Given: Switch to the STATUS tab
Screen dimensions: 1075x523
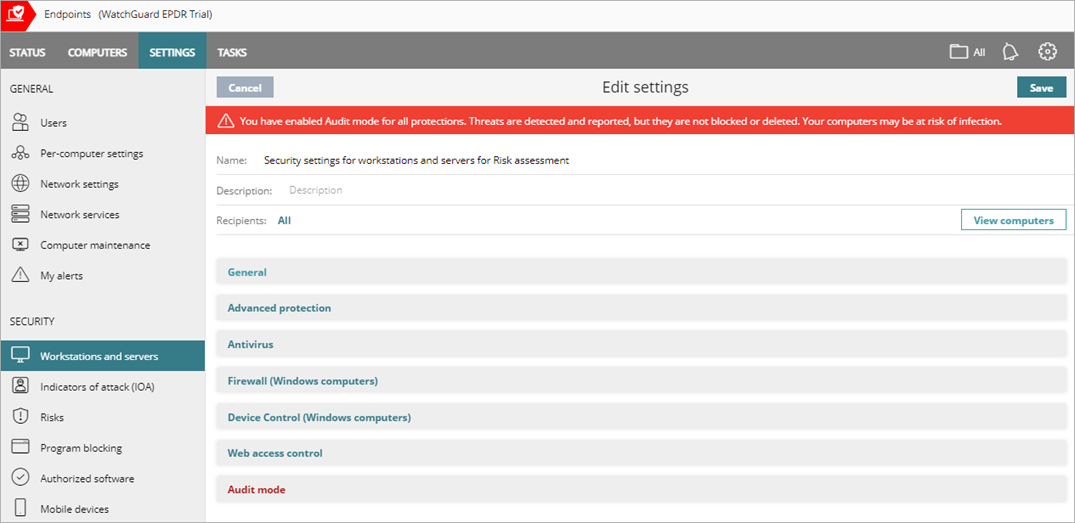Looking at the screenshot, I should pos(27,52).
